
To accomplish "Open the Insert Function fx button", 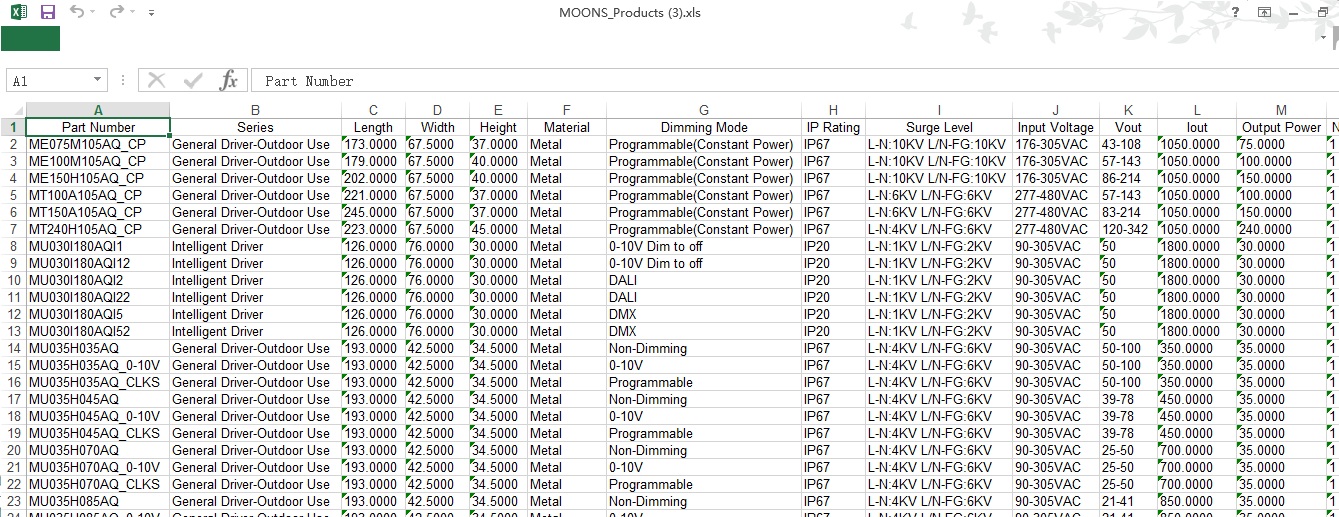I will pos(228,81).
